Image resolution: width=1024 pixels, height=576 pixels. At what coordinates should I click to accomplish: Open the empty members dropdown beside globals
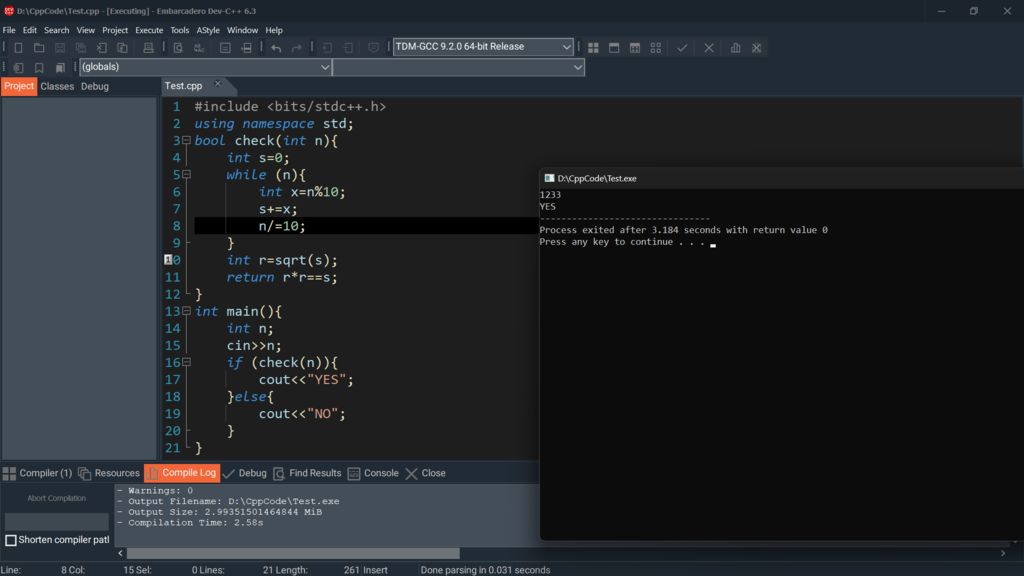pyautogui.click(x=458, y=67)
